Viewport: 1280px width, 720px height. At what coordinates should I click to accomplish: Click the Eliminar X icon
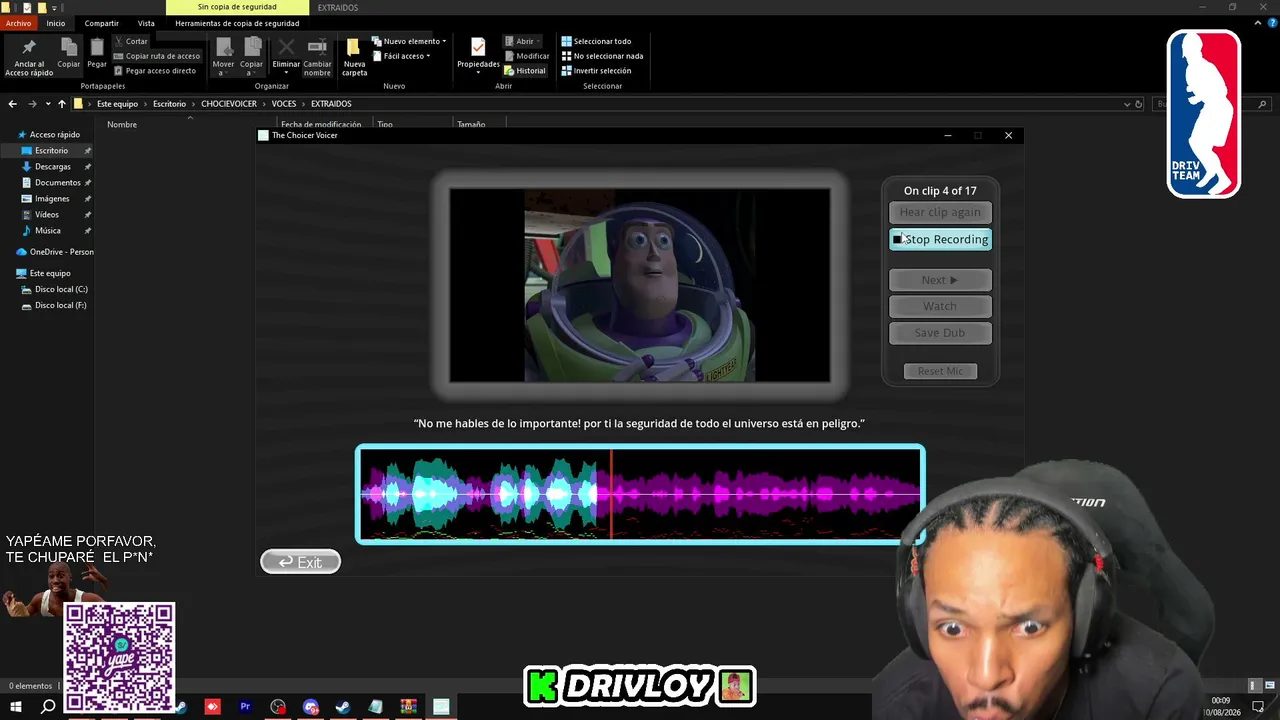286,47
